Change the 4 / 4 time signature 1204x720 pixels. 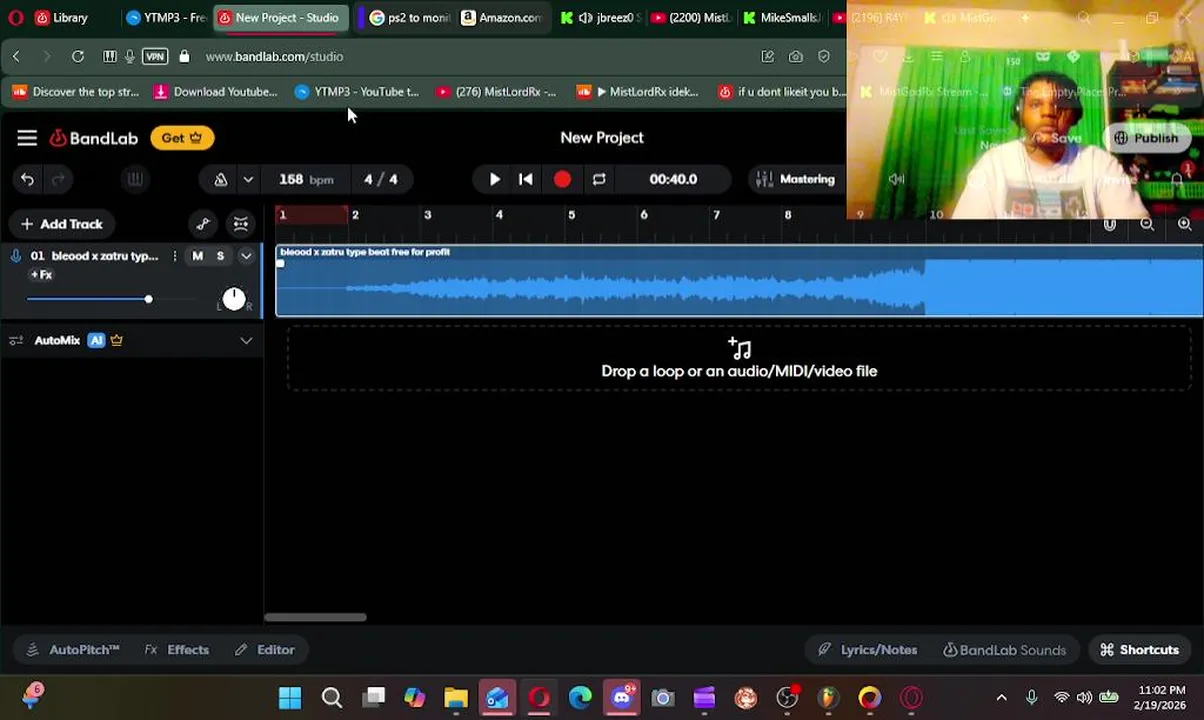pos(380,179)
